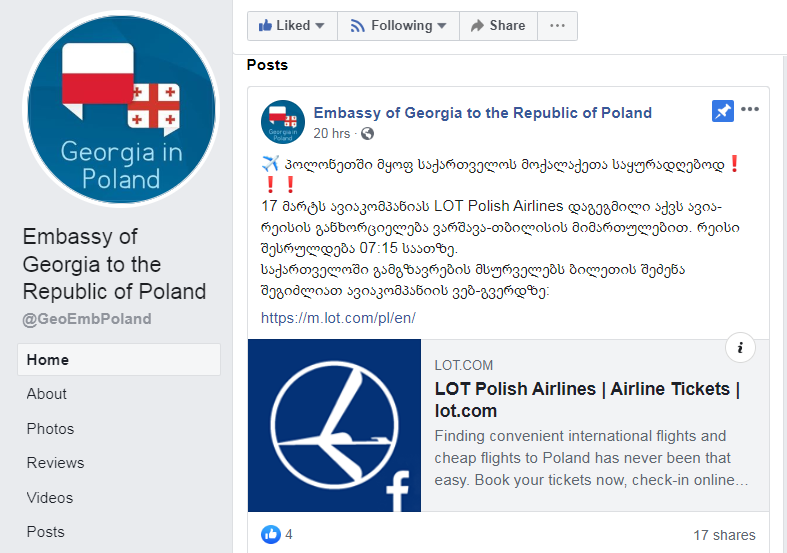Open the post options three-dot menu

click(750, 109)
